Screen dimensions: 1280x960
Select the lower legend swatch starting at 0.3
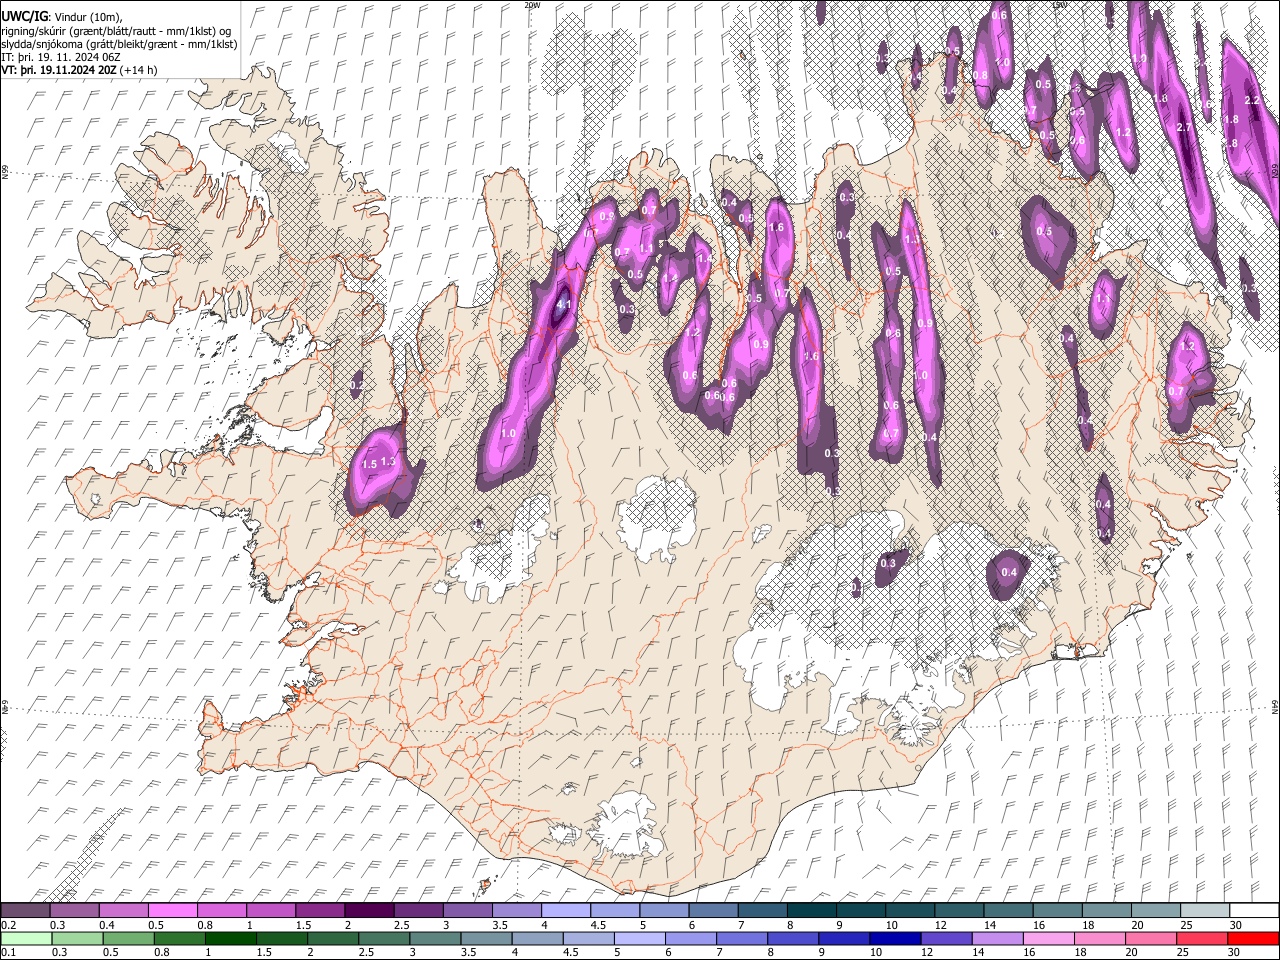[77, 938]
